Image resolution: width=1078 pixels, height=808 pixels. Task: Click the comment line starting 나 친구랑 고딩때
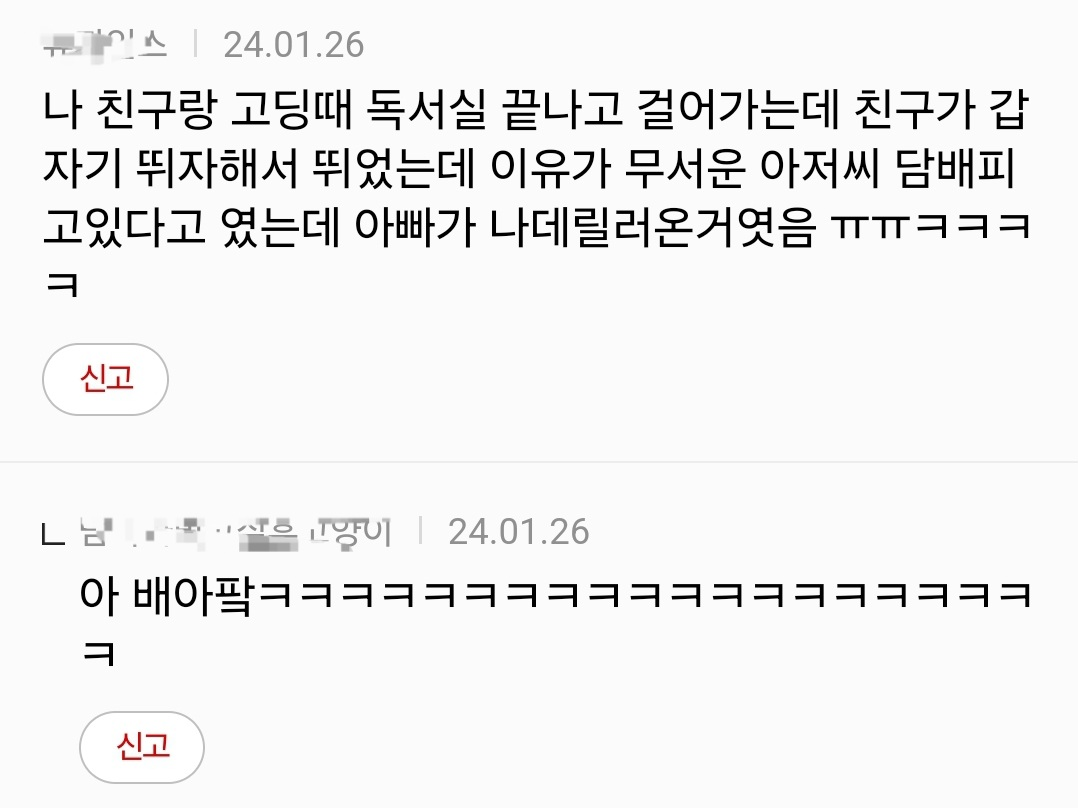click(536, 110)
